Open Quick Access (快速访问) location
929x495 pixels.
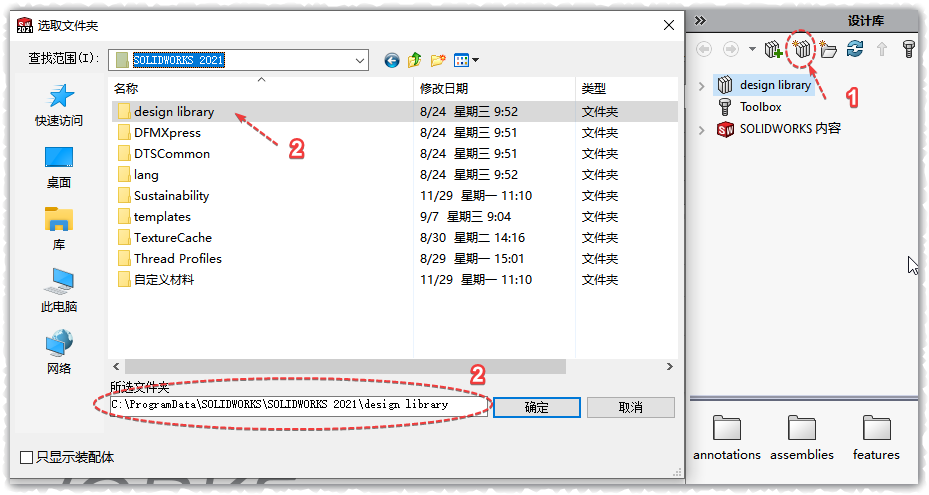coord(59,106)
